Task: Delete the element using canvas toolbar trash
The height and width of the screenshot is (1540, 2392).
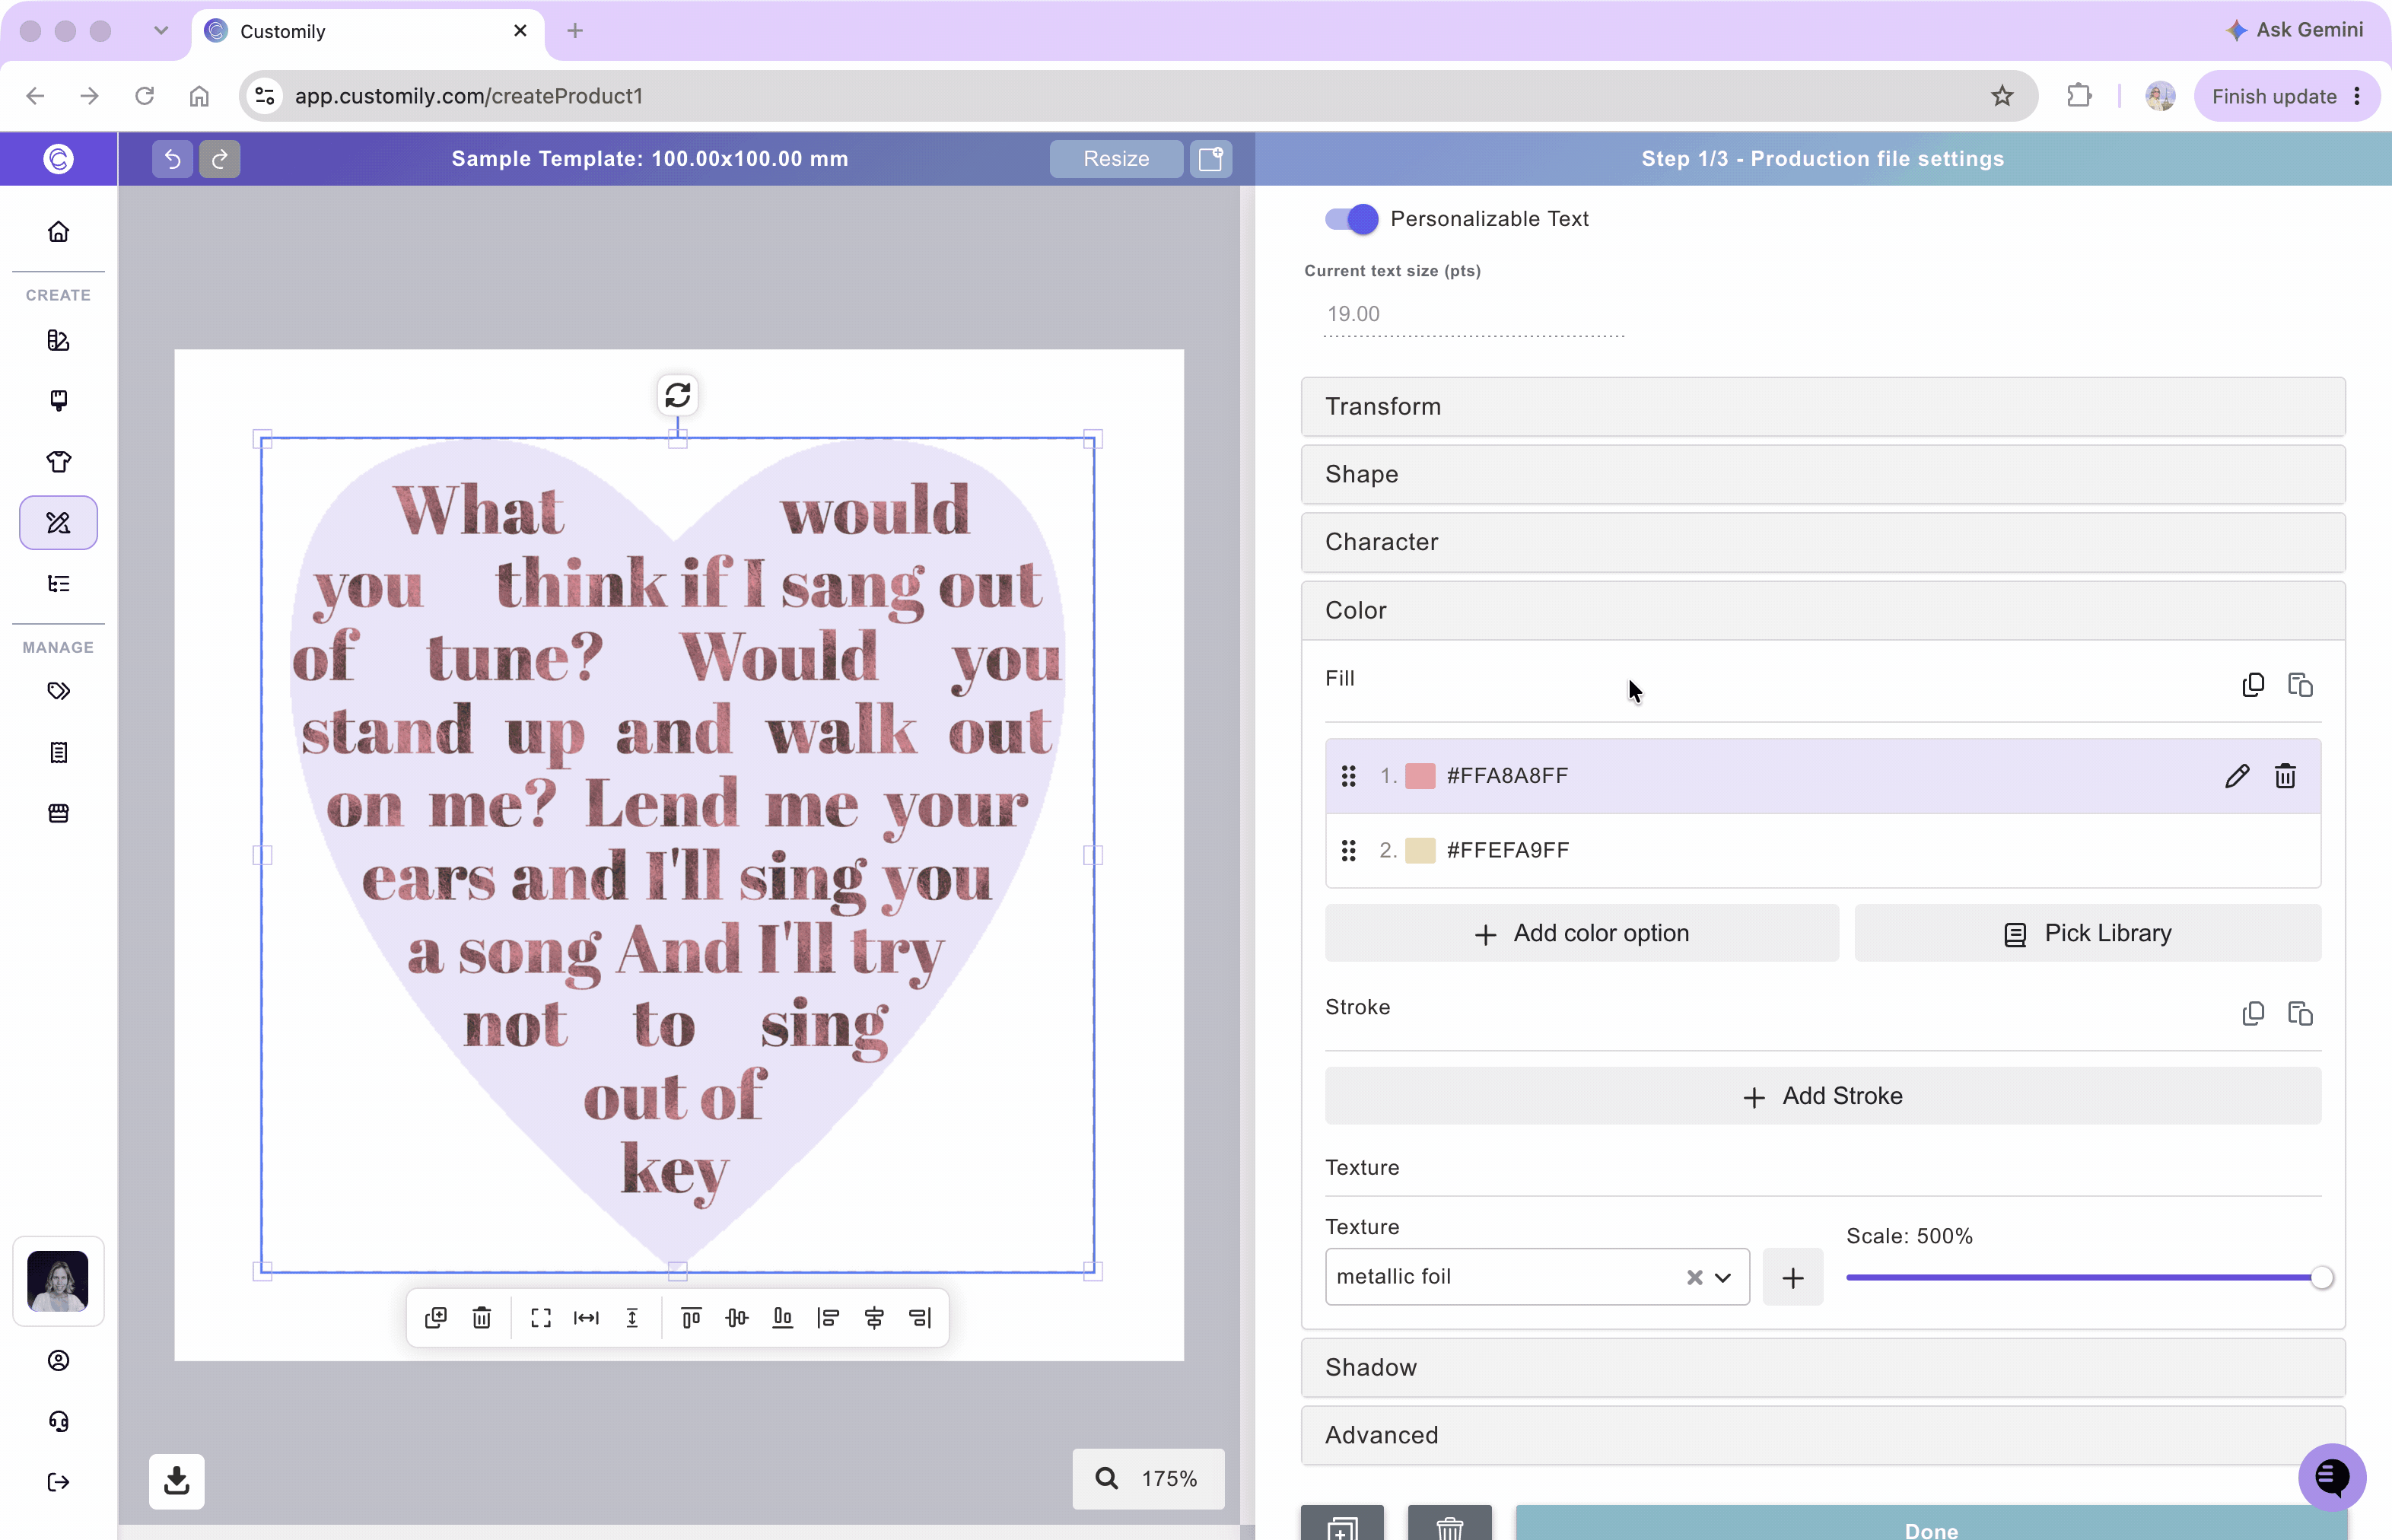Action: tap(482, 1318)
